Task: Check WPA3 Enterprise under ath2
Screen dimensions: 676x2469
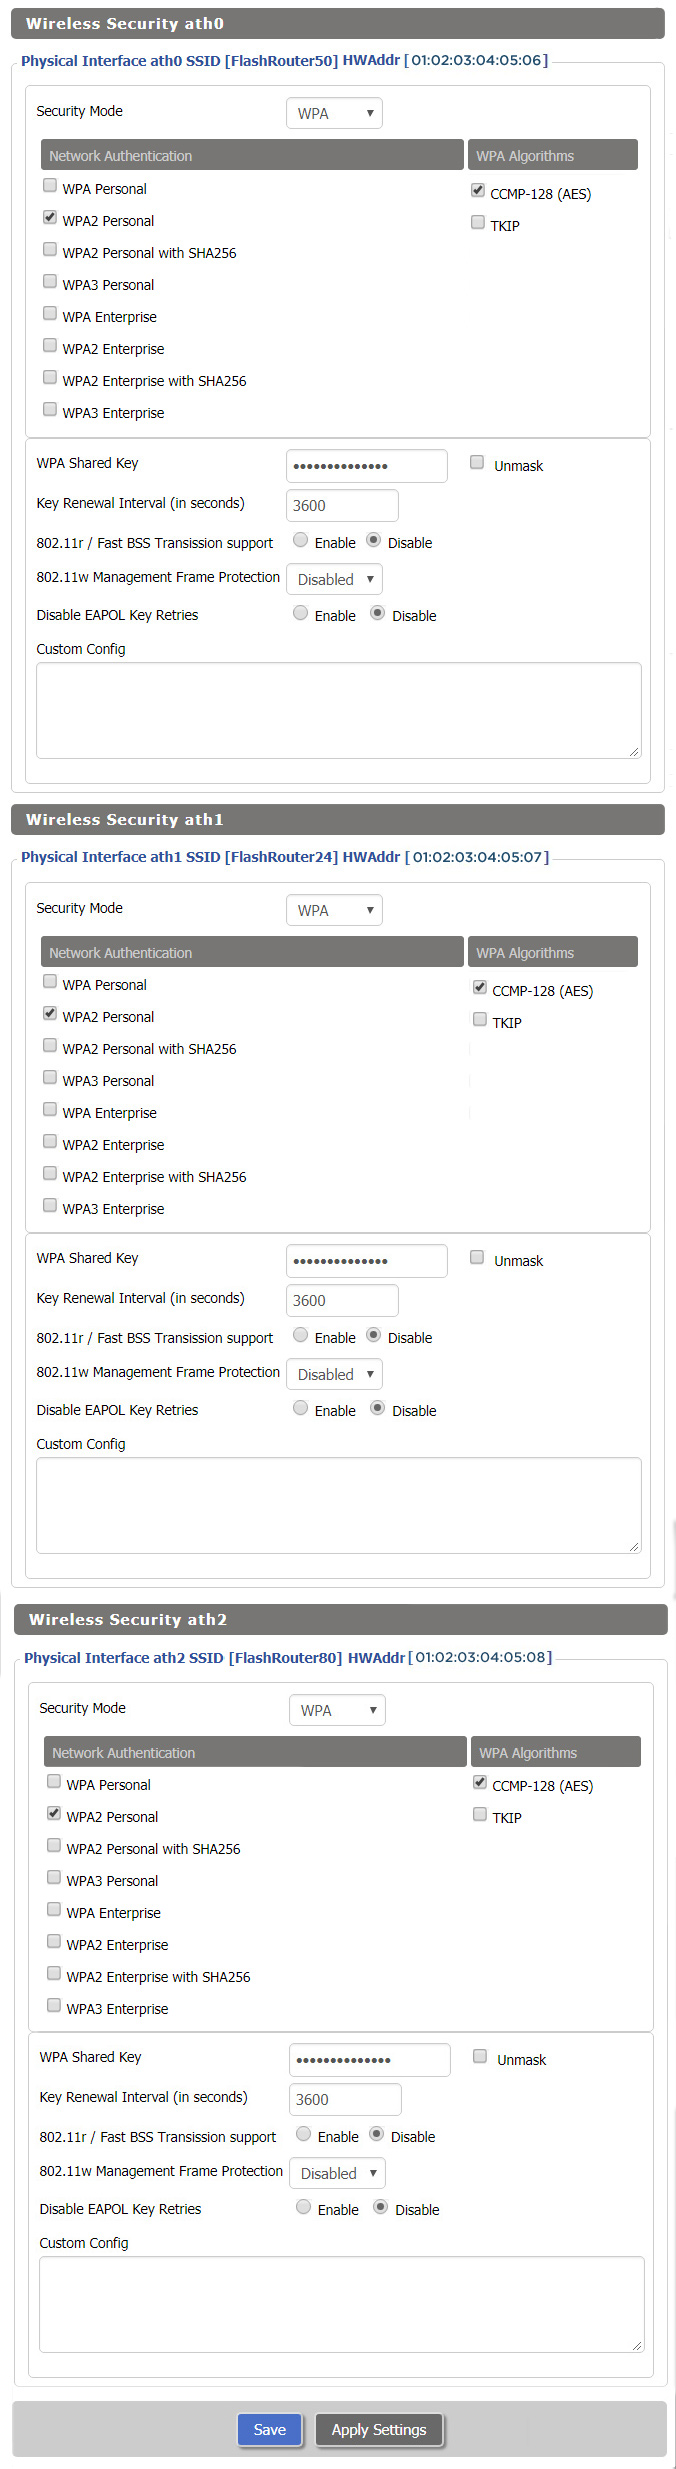Action: tap(54, 2005)
